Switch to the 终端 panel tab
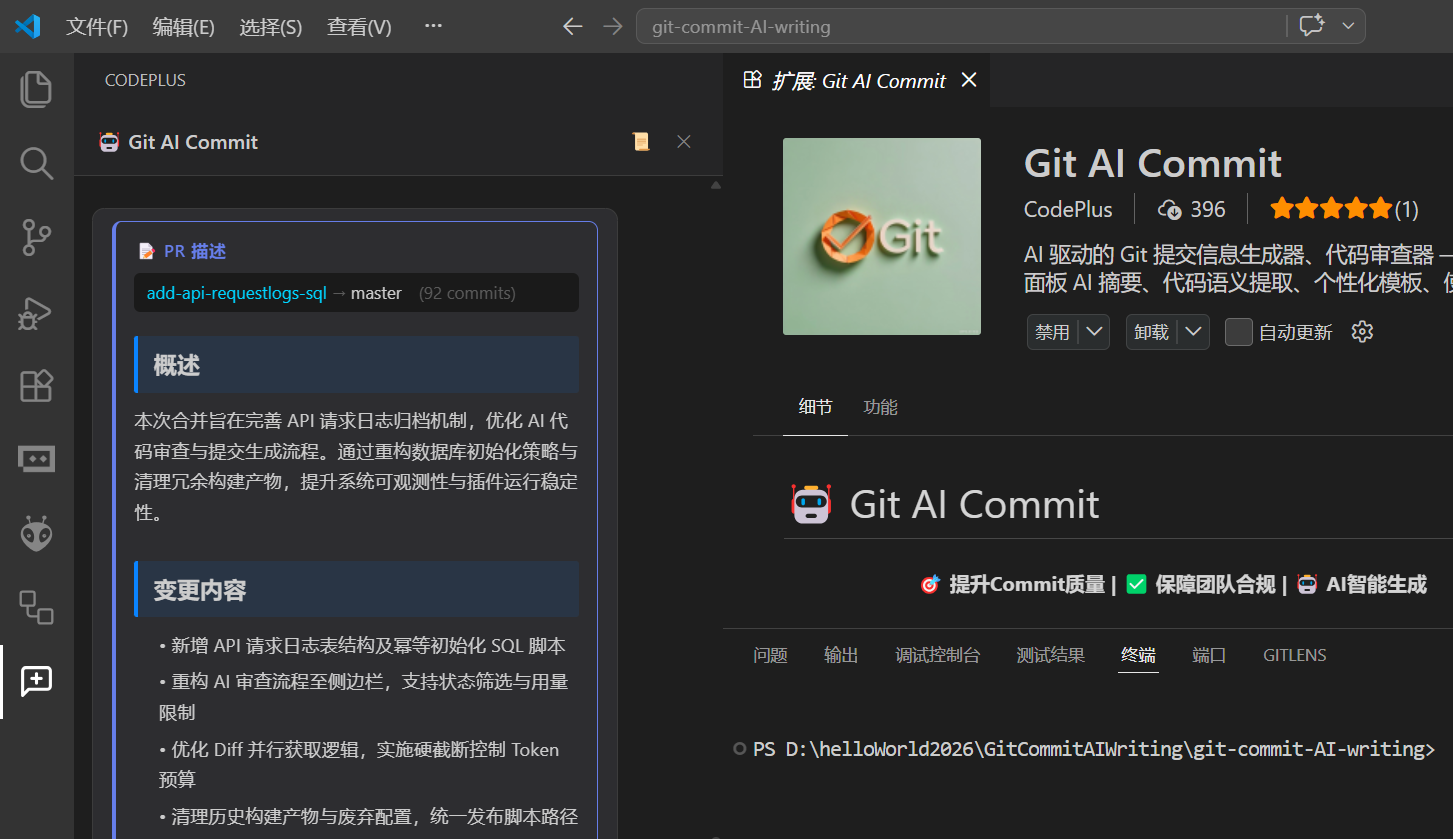This screenshot has width=1453, height=839. pyautogui.click(x=1138, y=655)
